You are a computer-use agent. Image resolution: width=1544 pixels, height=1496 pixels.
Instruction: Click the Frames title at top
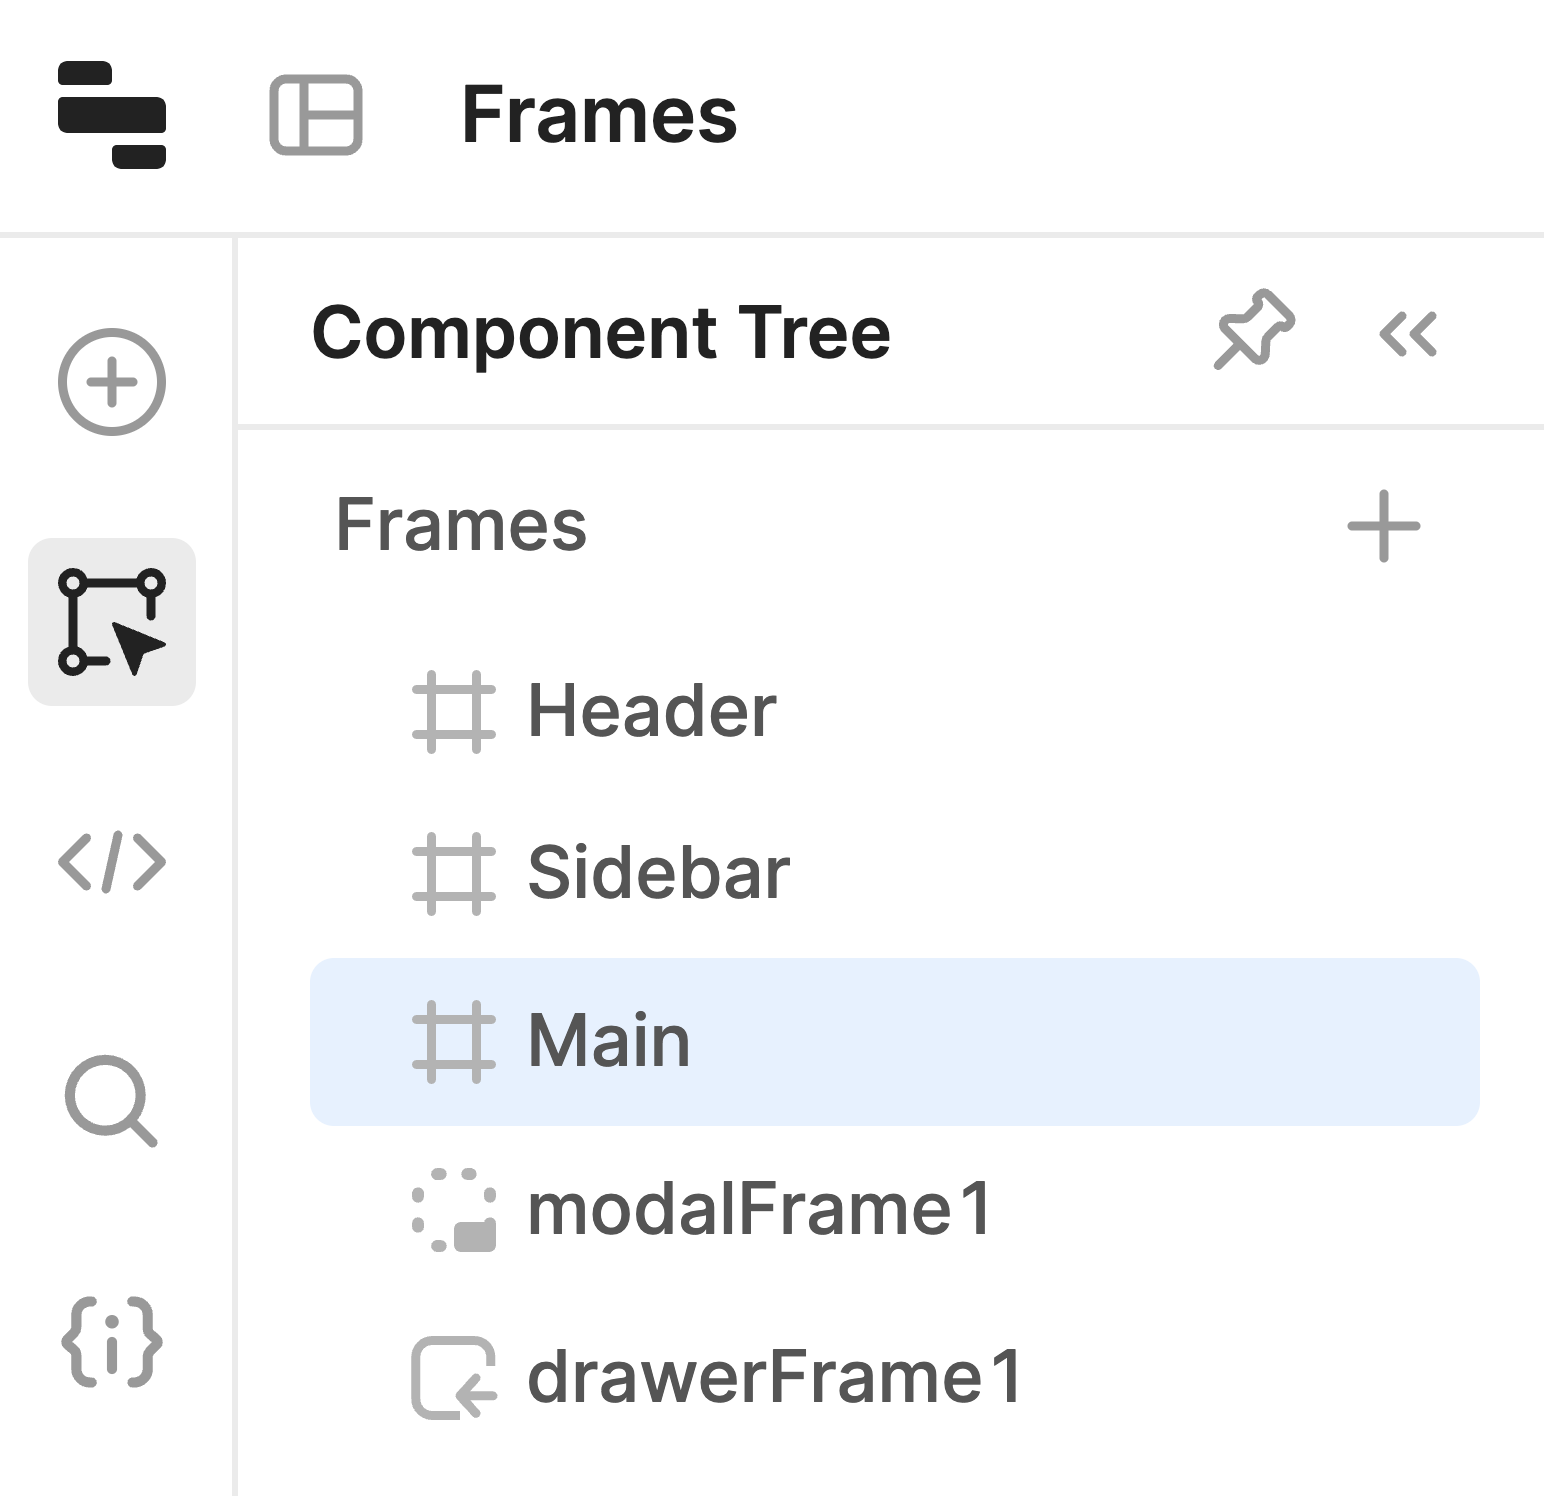click(x=599, y=115)
